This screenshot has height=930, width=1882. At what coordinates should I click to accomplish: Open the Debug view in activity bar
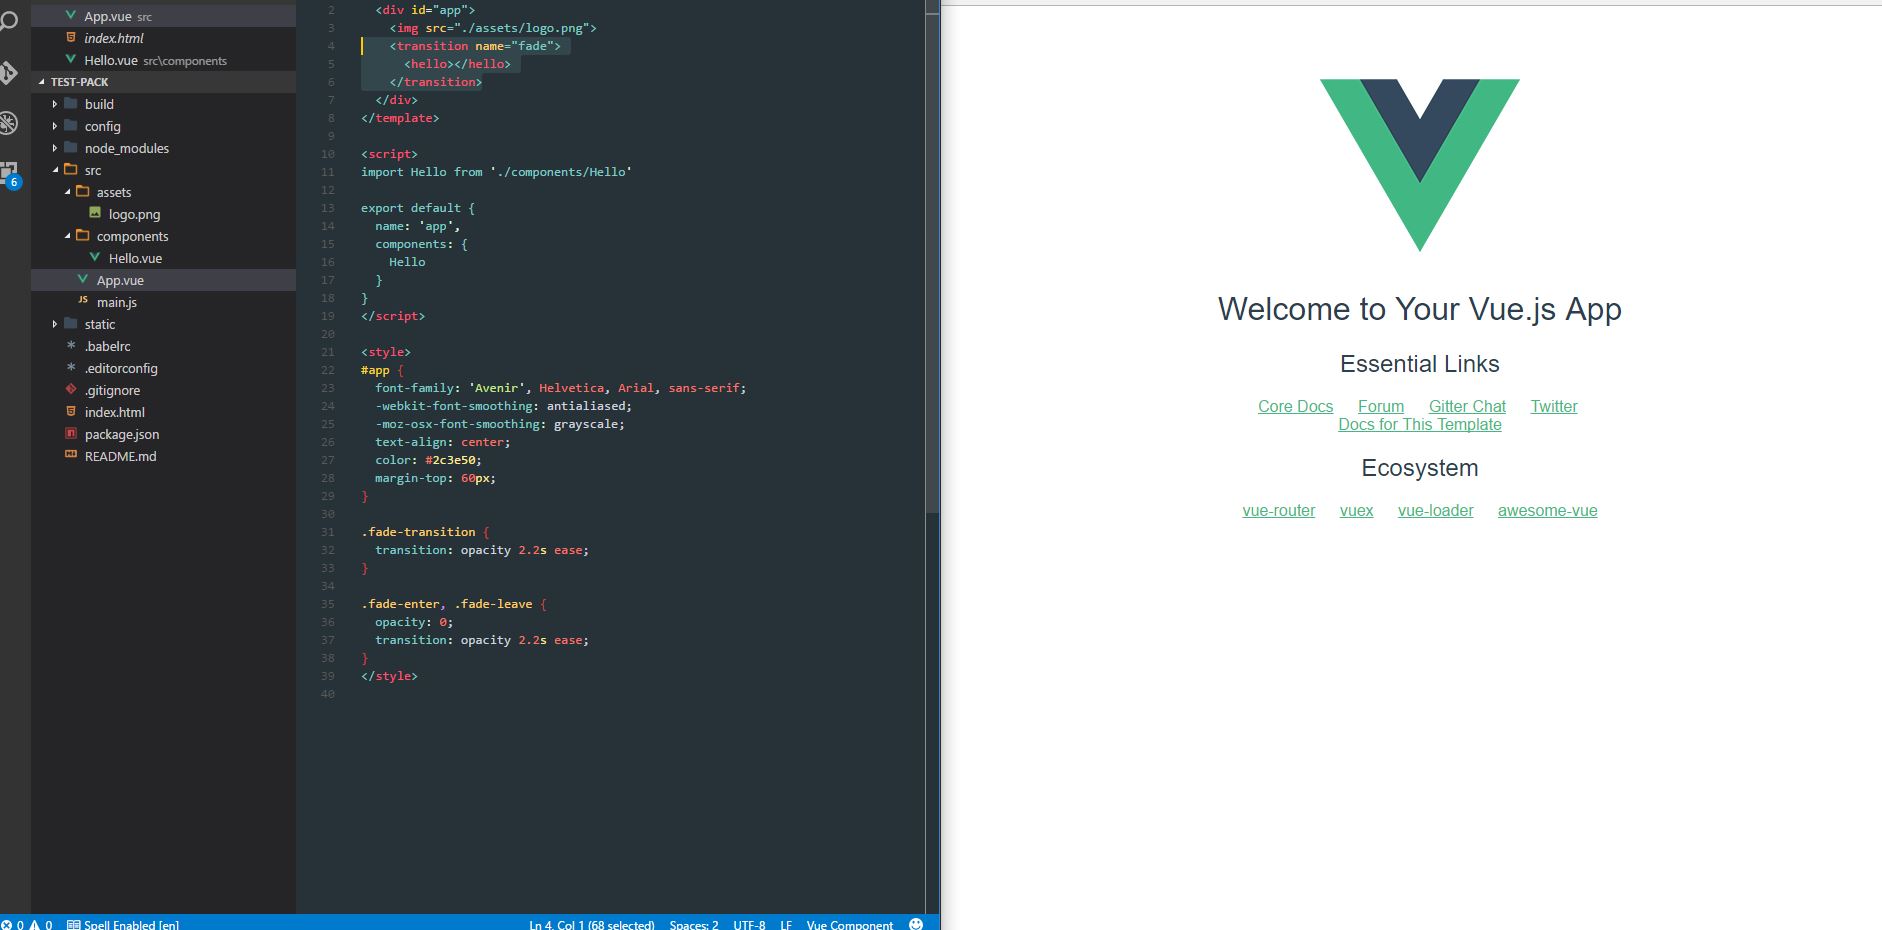pyautogui.click(x=9, y=123)
